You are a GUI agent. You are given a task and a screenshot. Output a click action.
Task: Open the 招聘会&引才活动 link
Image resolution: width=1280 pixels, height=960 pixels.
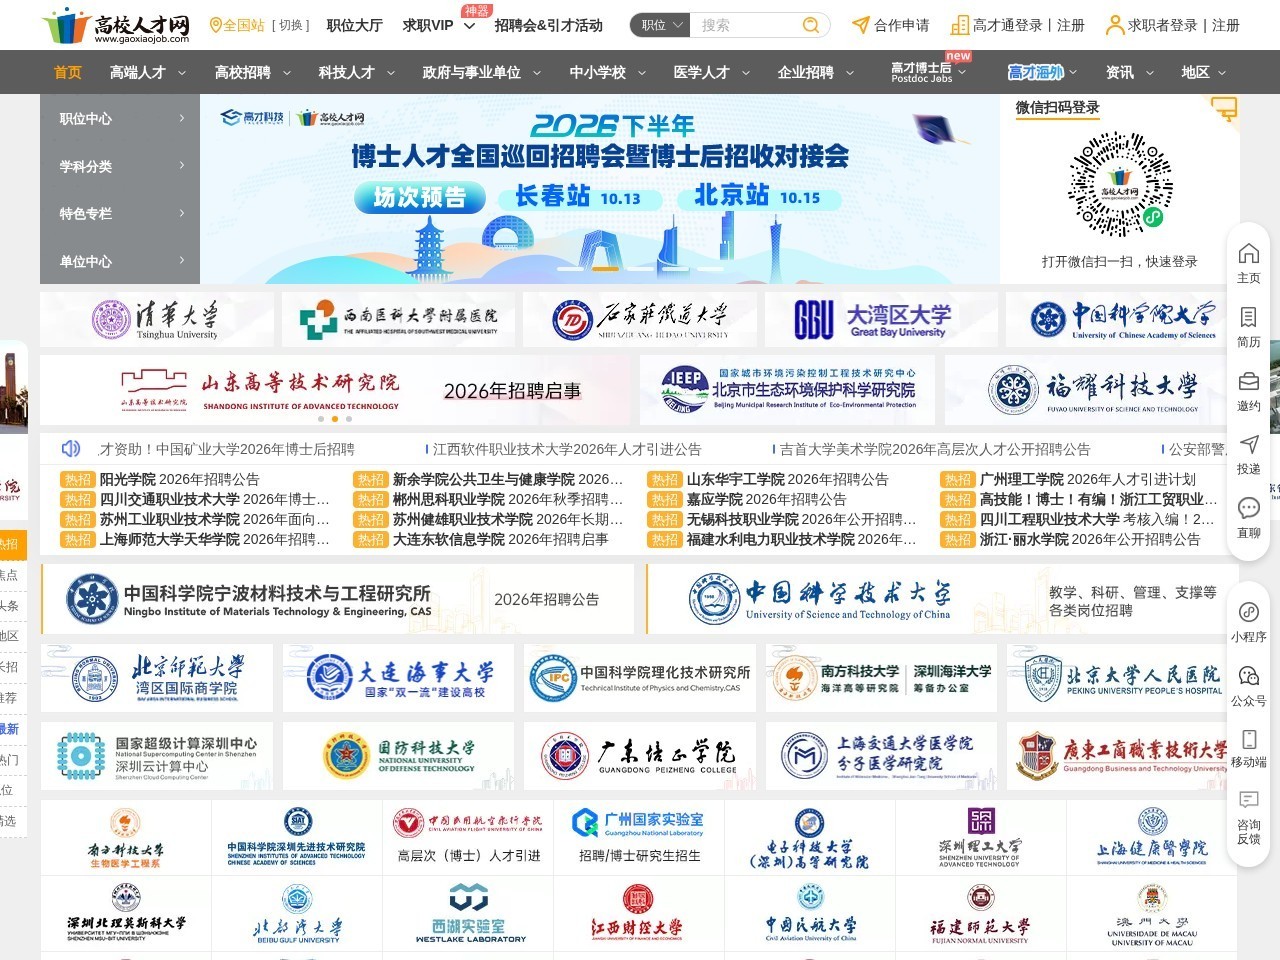point(548,25)
